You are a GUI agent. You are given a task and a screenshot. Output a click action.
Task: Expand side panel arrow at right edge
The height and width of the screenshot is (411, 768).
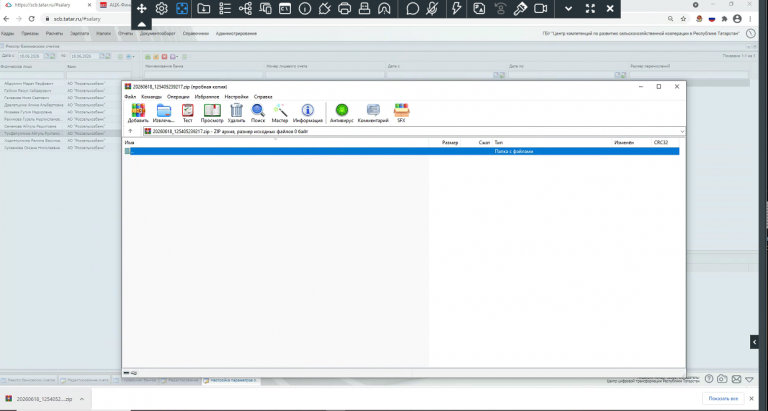(754, 342)
